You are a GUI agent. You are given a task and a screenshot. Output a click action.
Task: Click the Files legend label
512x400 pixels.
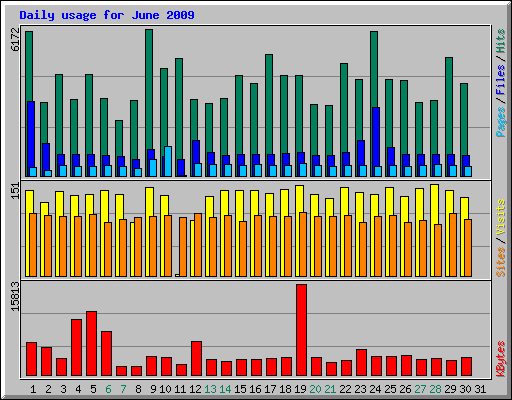tap(501, 80)
